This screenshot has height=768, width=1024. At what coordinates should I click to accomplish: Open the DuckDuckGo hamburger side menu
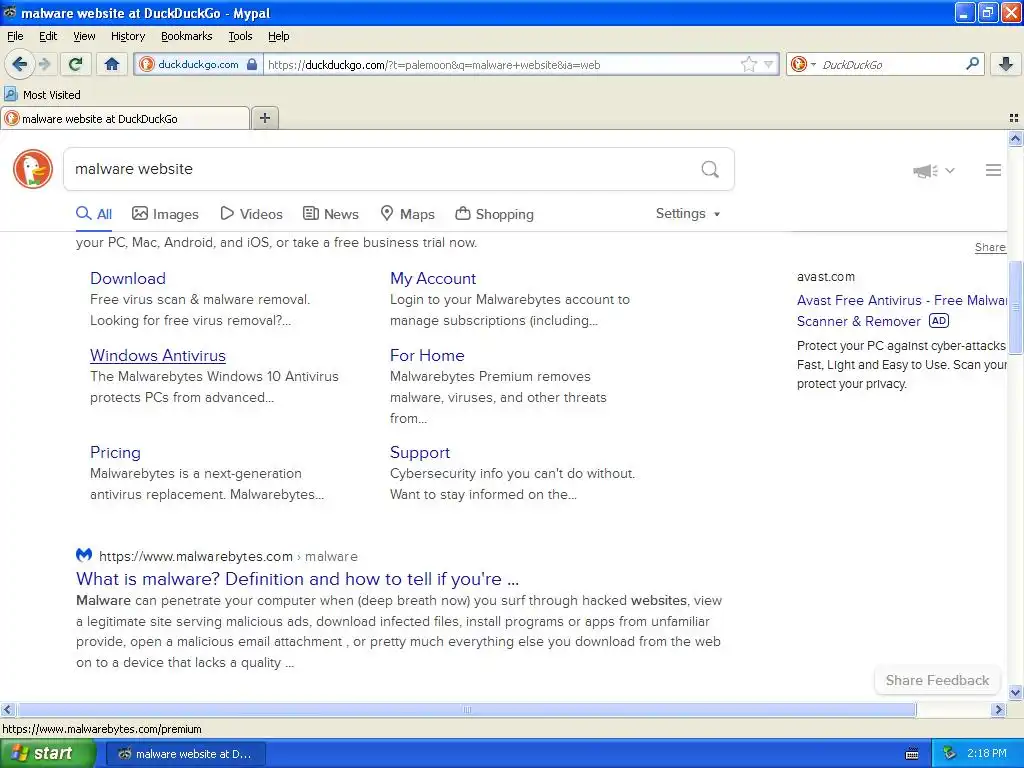(993, 170)
